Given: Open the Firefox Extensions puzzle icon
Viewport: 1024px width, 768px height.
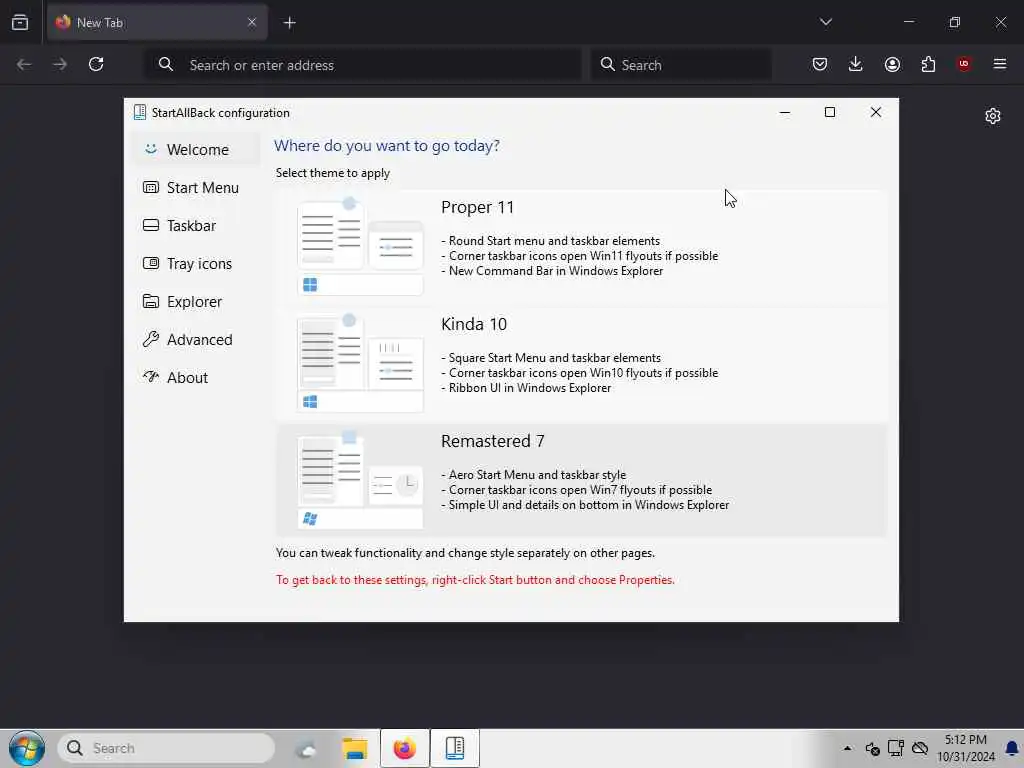Looking at the screenshot, I should 928,64.
